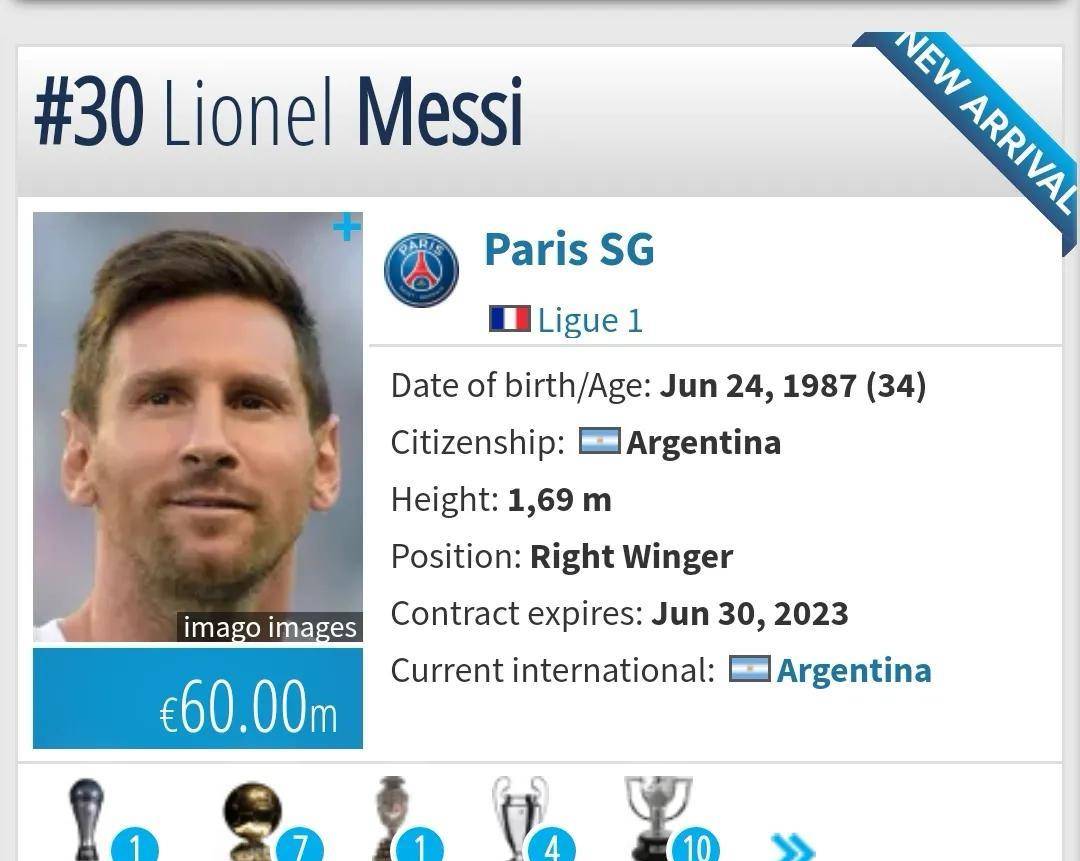Image resolution: width=1080 pixels, height=861 pixels.
Task: Select the Copa America trophy icon
Action: pos(392,818)
